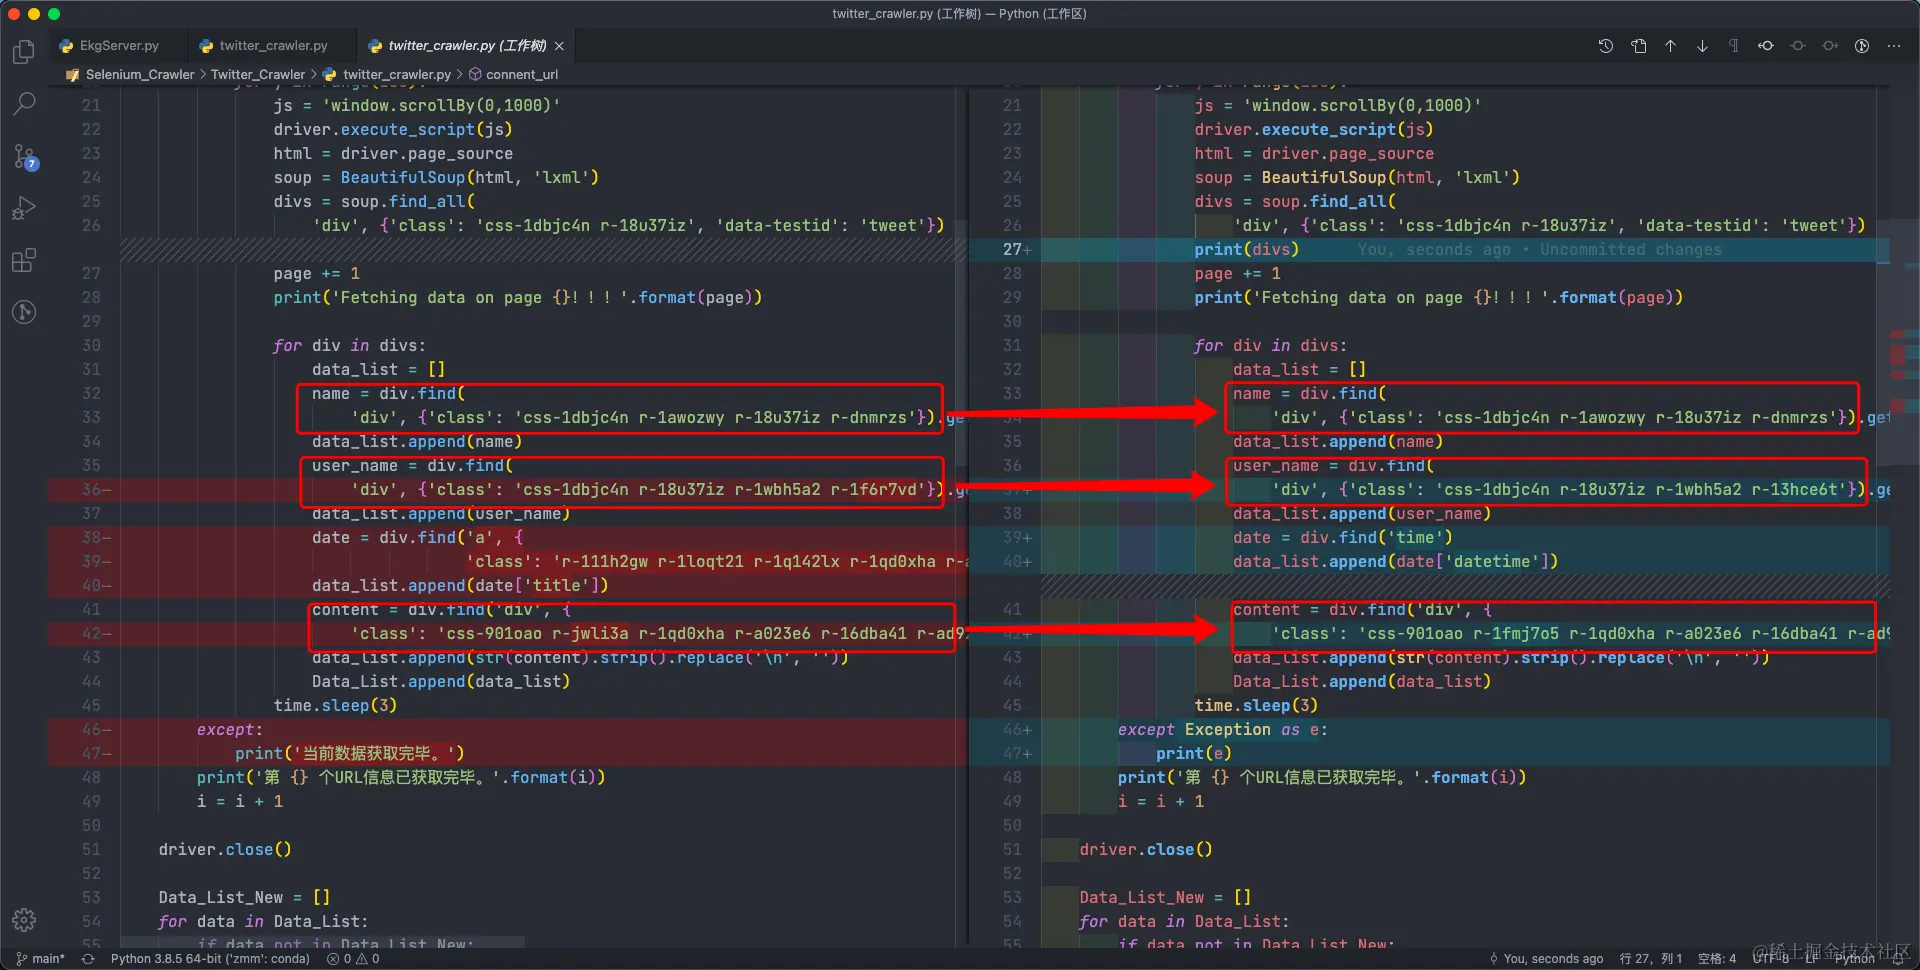Close the twitter_crawler.py (工作树) tab

(x=560, y=46)
